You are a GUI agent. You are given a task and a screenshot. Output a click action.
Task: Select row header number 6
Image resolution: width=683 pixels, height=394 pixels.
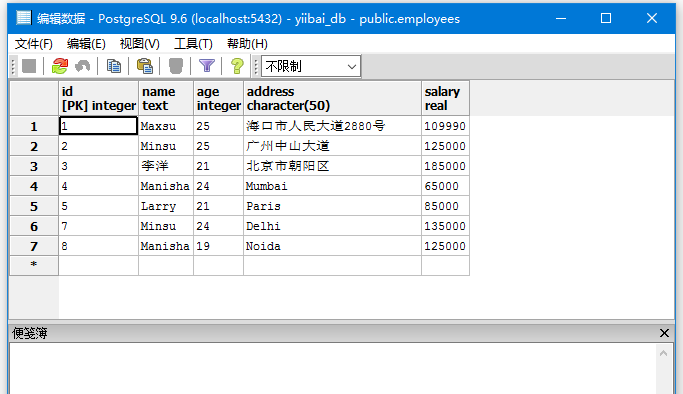(34, 226)
